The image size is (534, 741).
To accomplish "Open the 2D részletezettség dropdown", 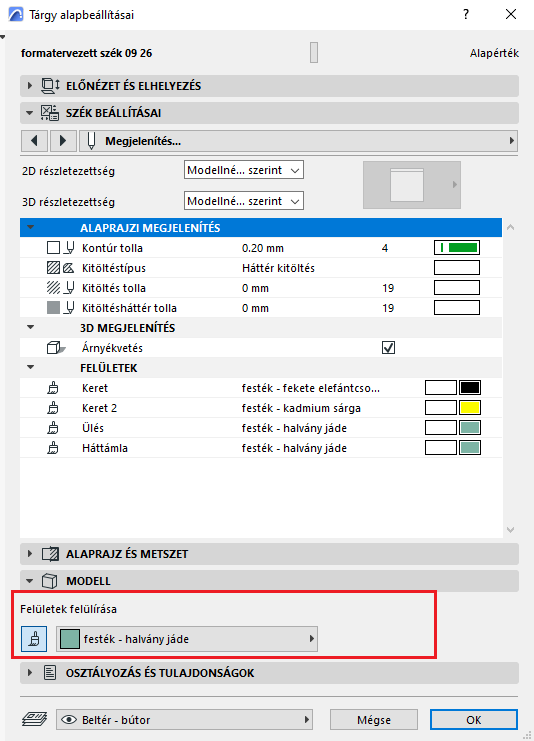I will [244, 170].
